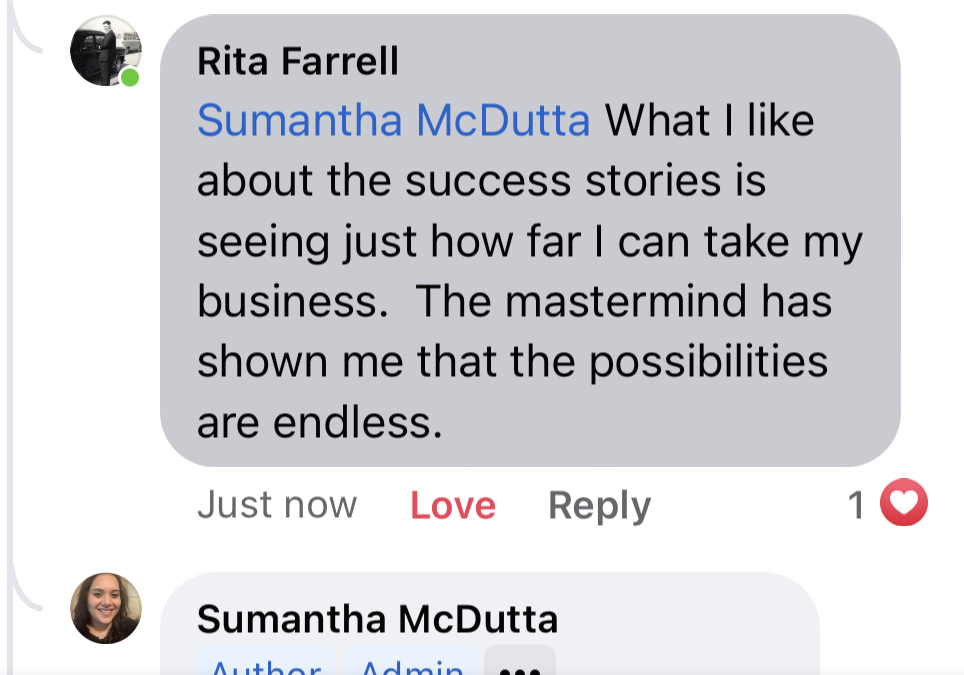Click the bold Sumantha McDutta commenter name
Viewport: 964px width, 675px height.
coord(377,619)
